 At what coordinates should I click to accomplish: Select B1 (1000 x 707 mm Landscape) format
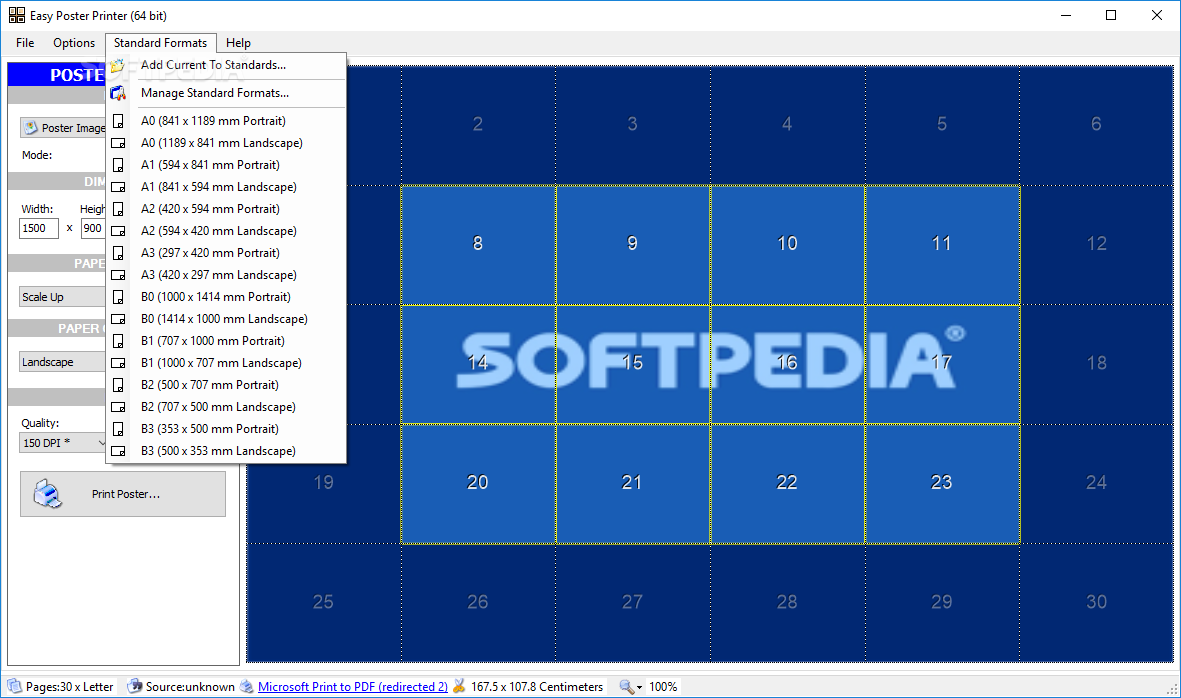226,363
